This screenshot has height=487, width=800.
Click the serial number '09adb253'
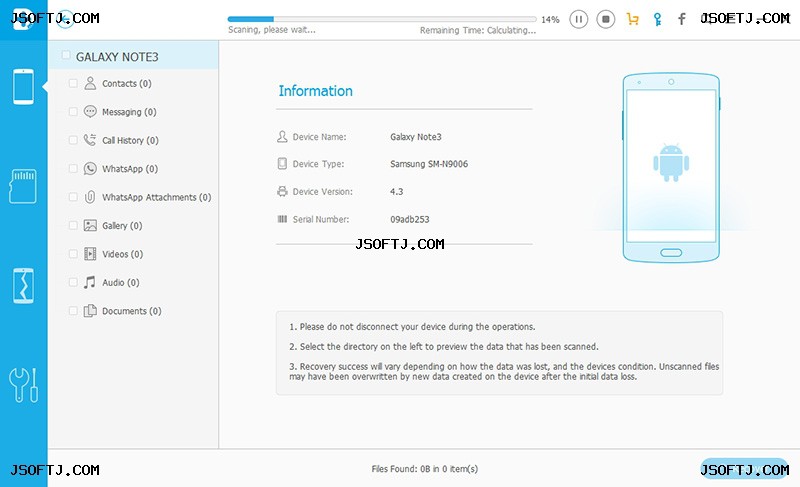(410, 219)
